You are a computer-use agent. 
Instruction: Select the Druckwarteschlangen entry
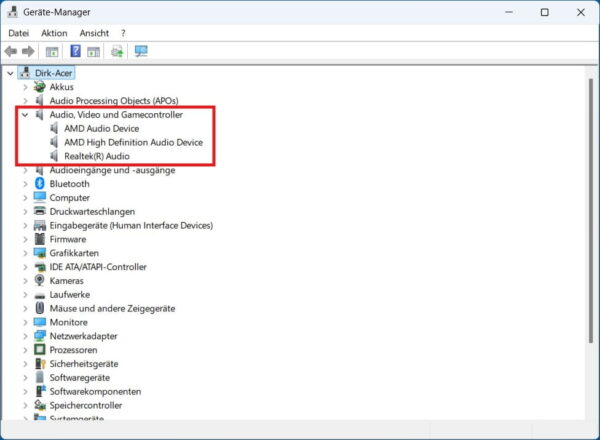[x=92, y=212]
